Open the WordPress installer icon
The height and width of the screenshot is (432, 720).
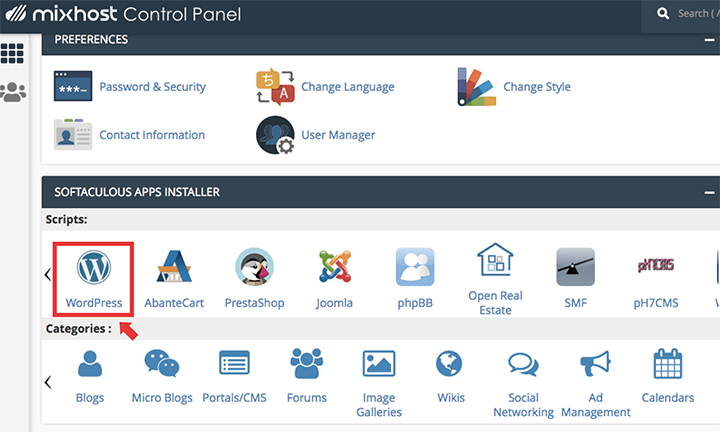94,267
